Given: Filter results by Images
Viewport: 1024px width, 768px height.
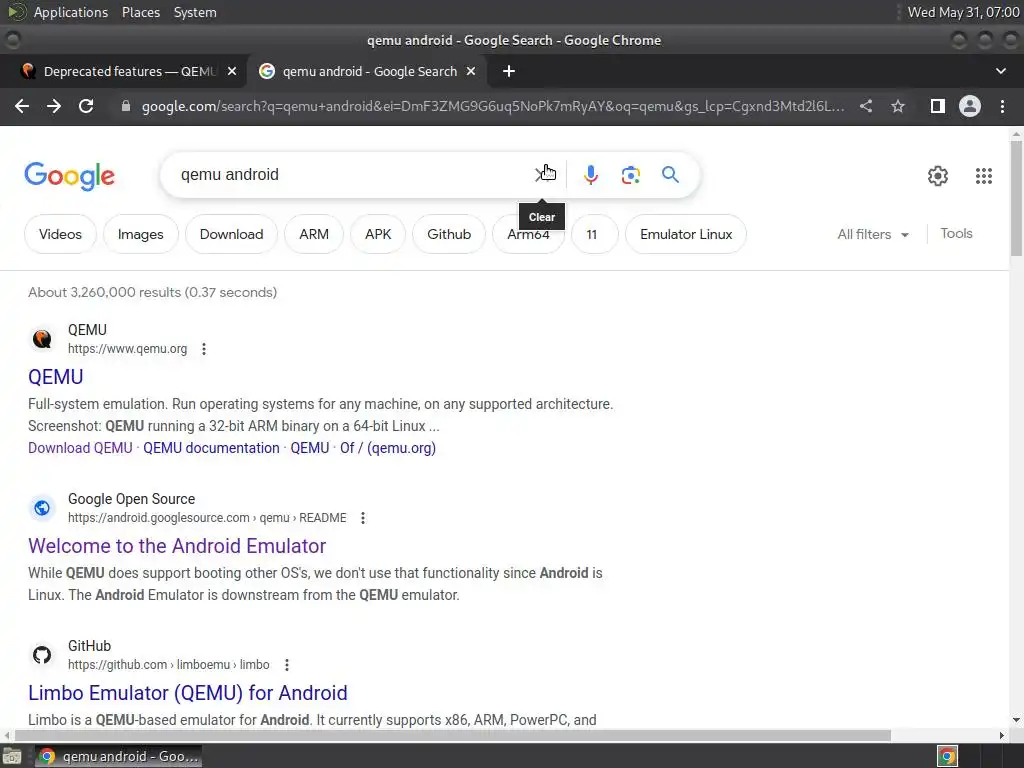Looking at the screenshot, I should (x=140, y=234).
